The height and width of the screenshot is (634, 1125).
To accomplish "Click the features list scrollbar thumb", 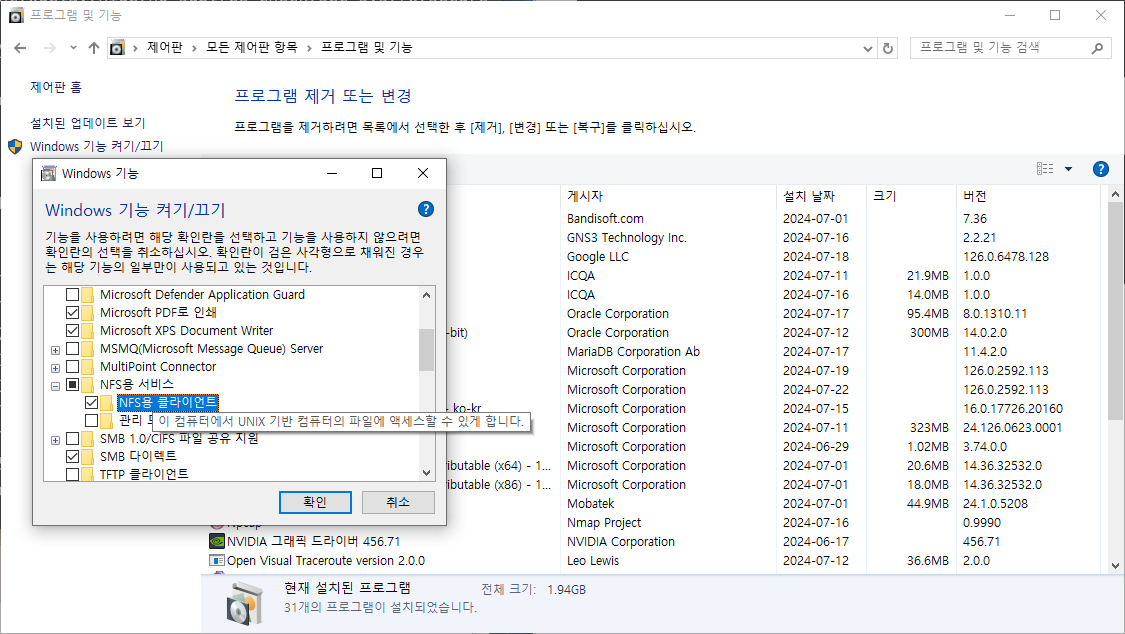I will click(426, 350).
